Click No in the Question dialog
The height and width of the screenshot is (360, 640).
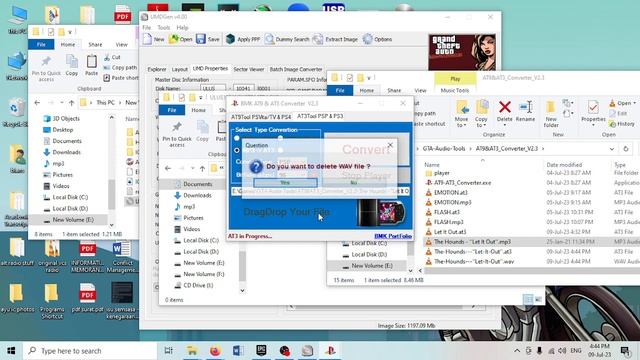[x=354, y=183]
